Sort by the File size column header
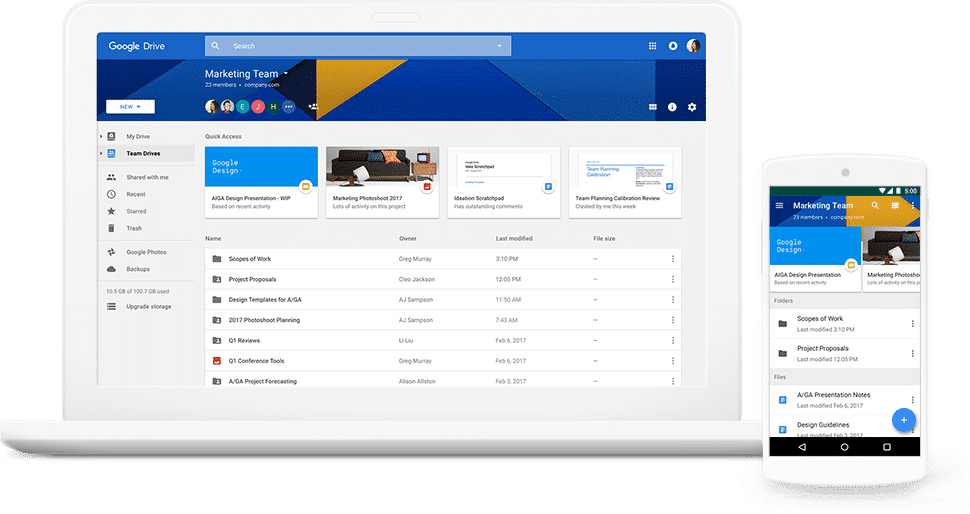 604,238
